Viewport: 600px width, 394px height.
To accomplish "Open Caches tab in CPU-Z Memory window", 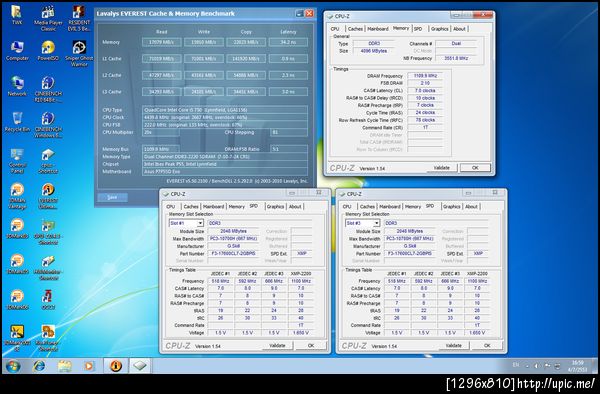I will [x=355, y=29].
